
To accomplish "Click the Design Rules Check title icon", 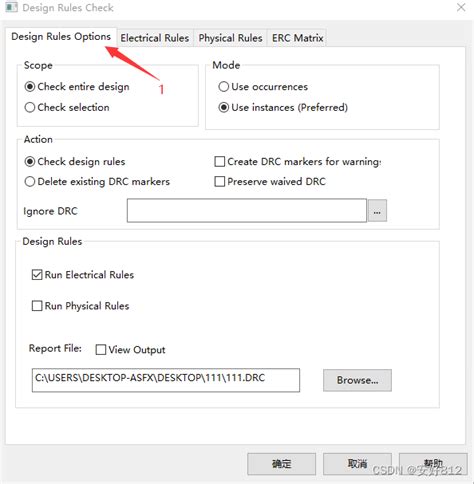I will (11, 7).
